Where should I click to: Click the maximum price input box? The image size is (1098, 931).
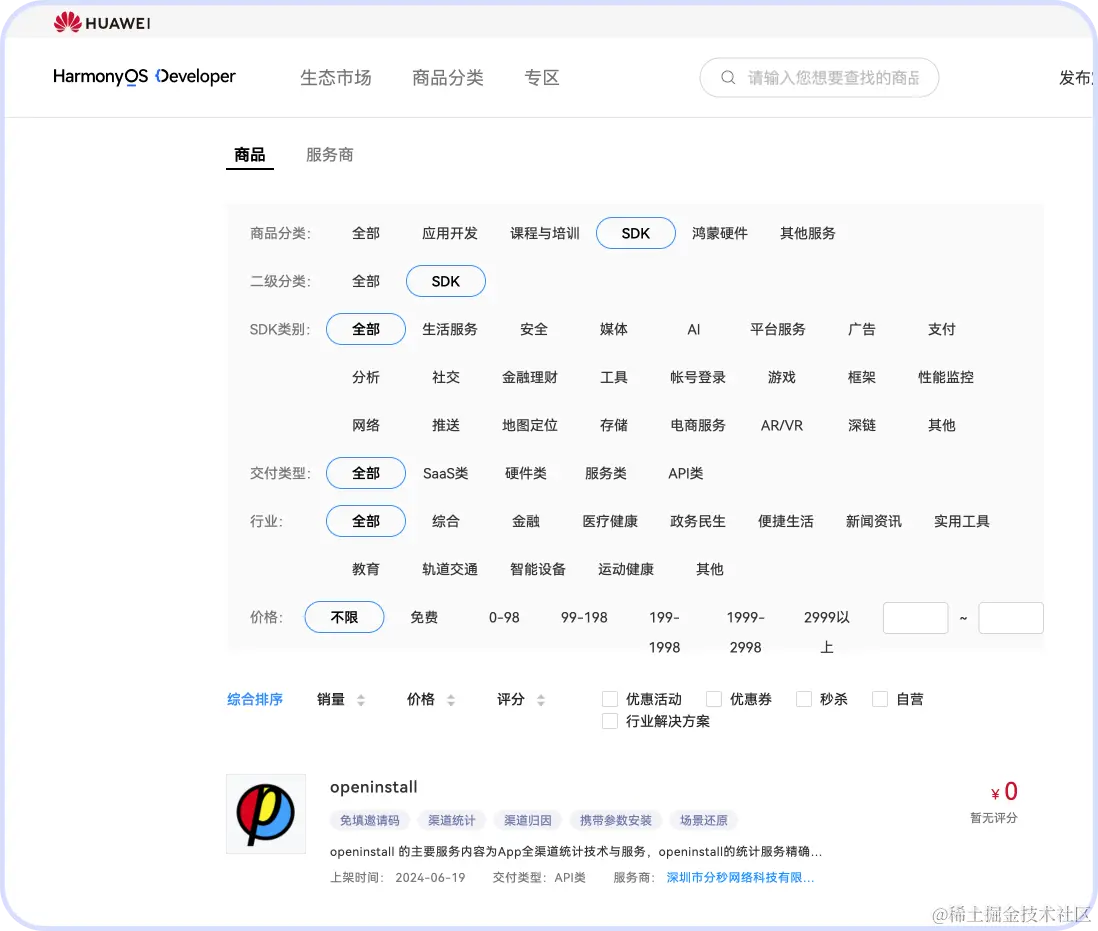[1011, 618]
